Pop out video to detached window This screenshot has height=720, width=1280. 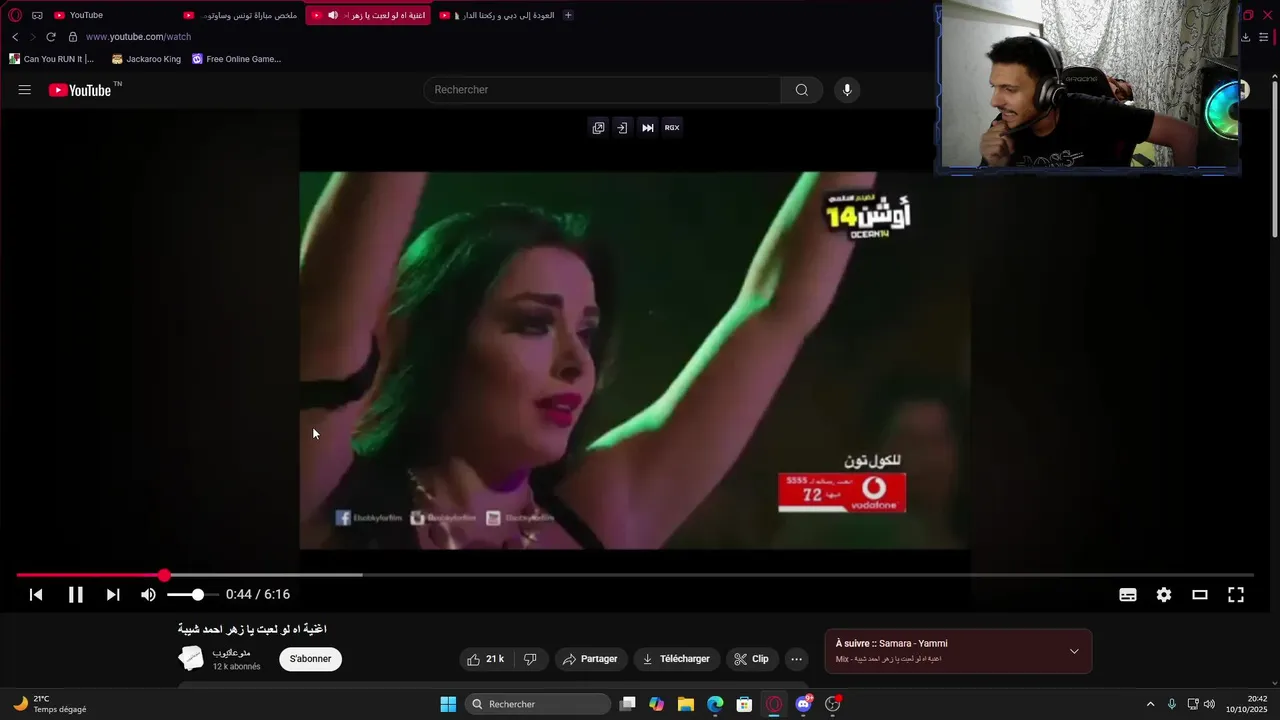click(x=598, y=128)
